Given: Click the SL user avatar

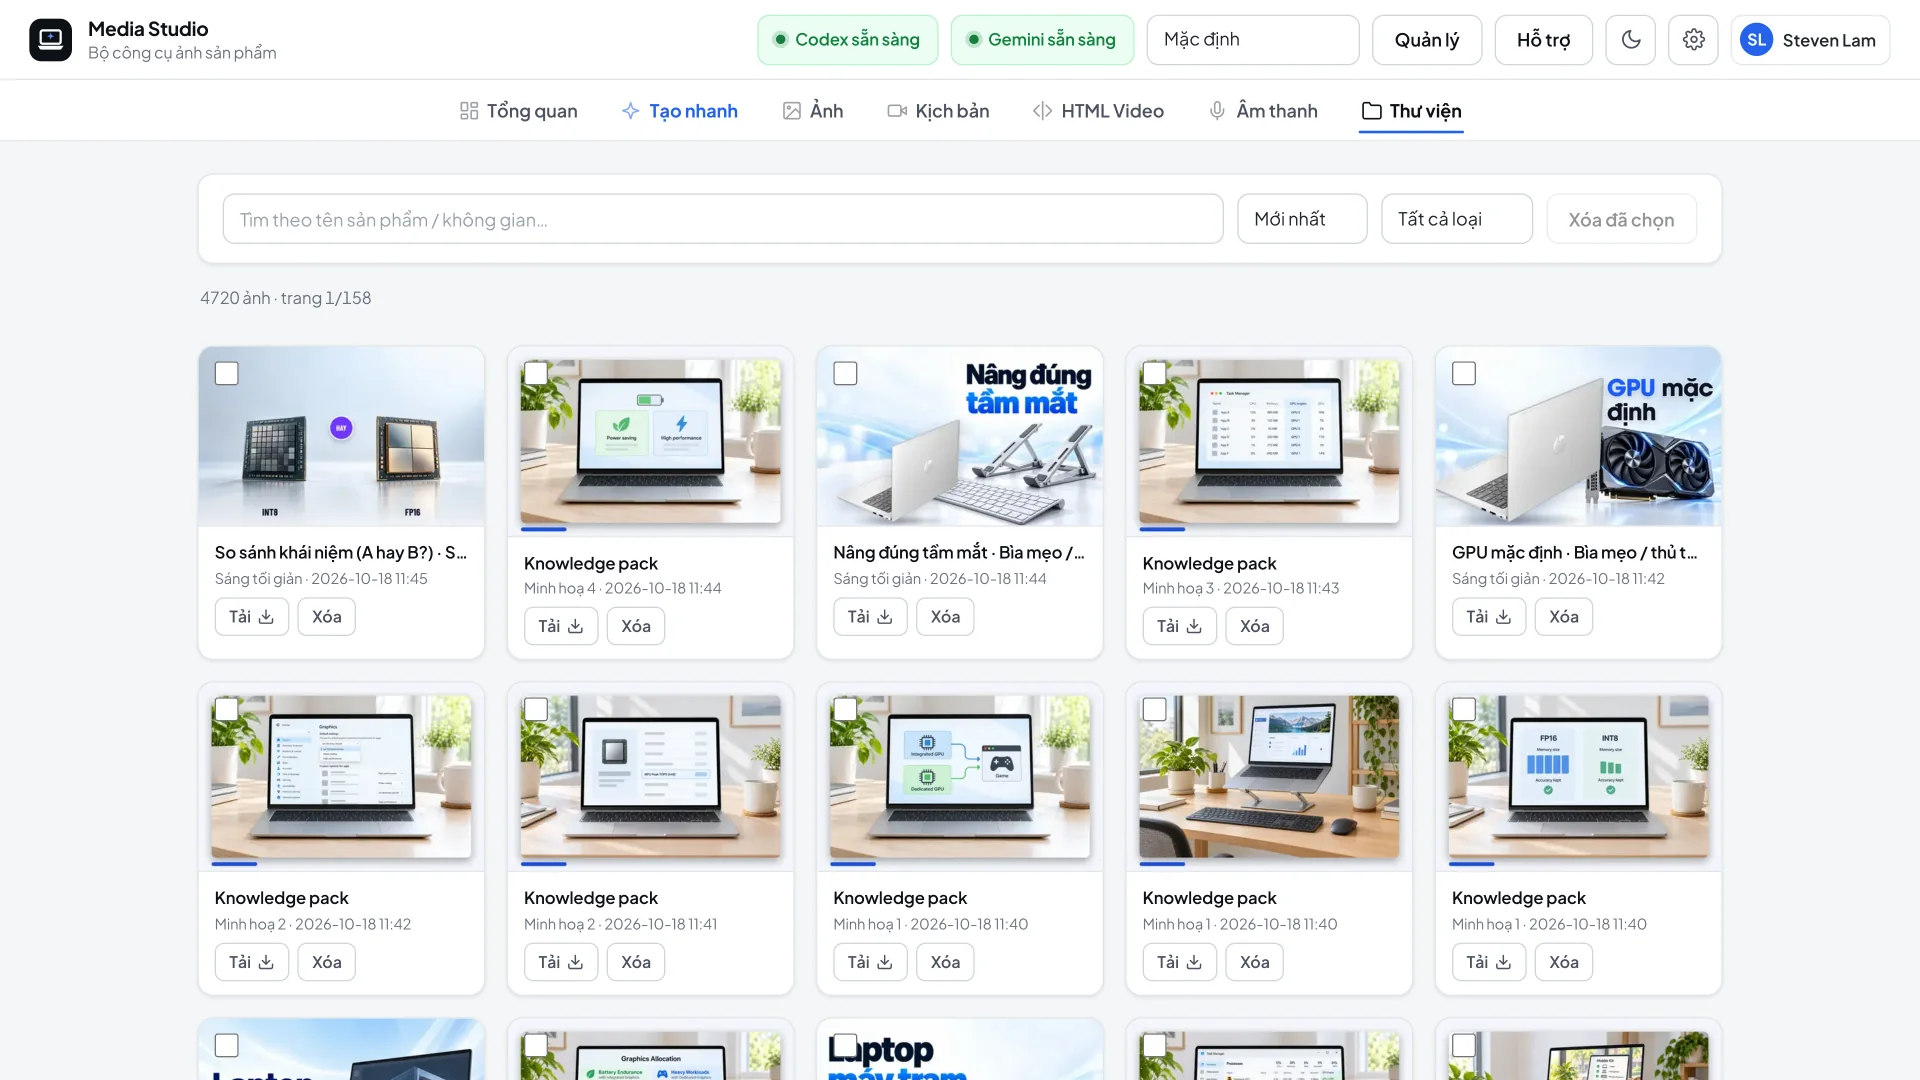Looking at the screenshot, I should [1757, 40].
